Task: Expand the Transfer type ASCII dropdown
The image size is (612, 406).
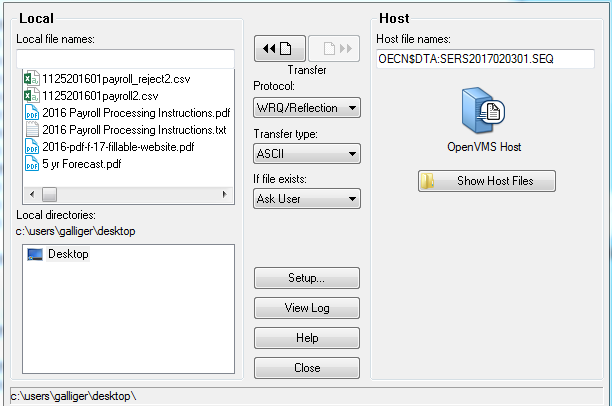Action: [x=307, y=153]
